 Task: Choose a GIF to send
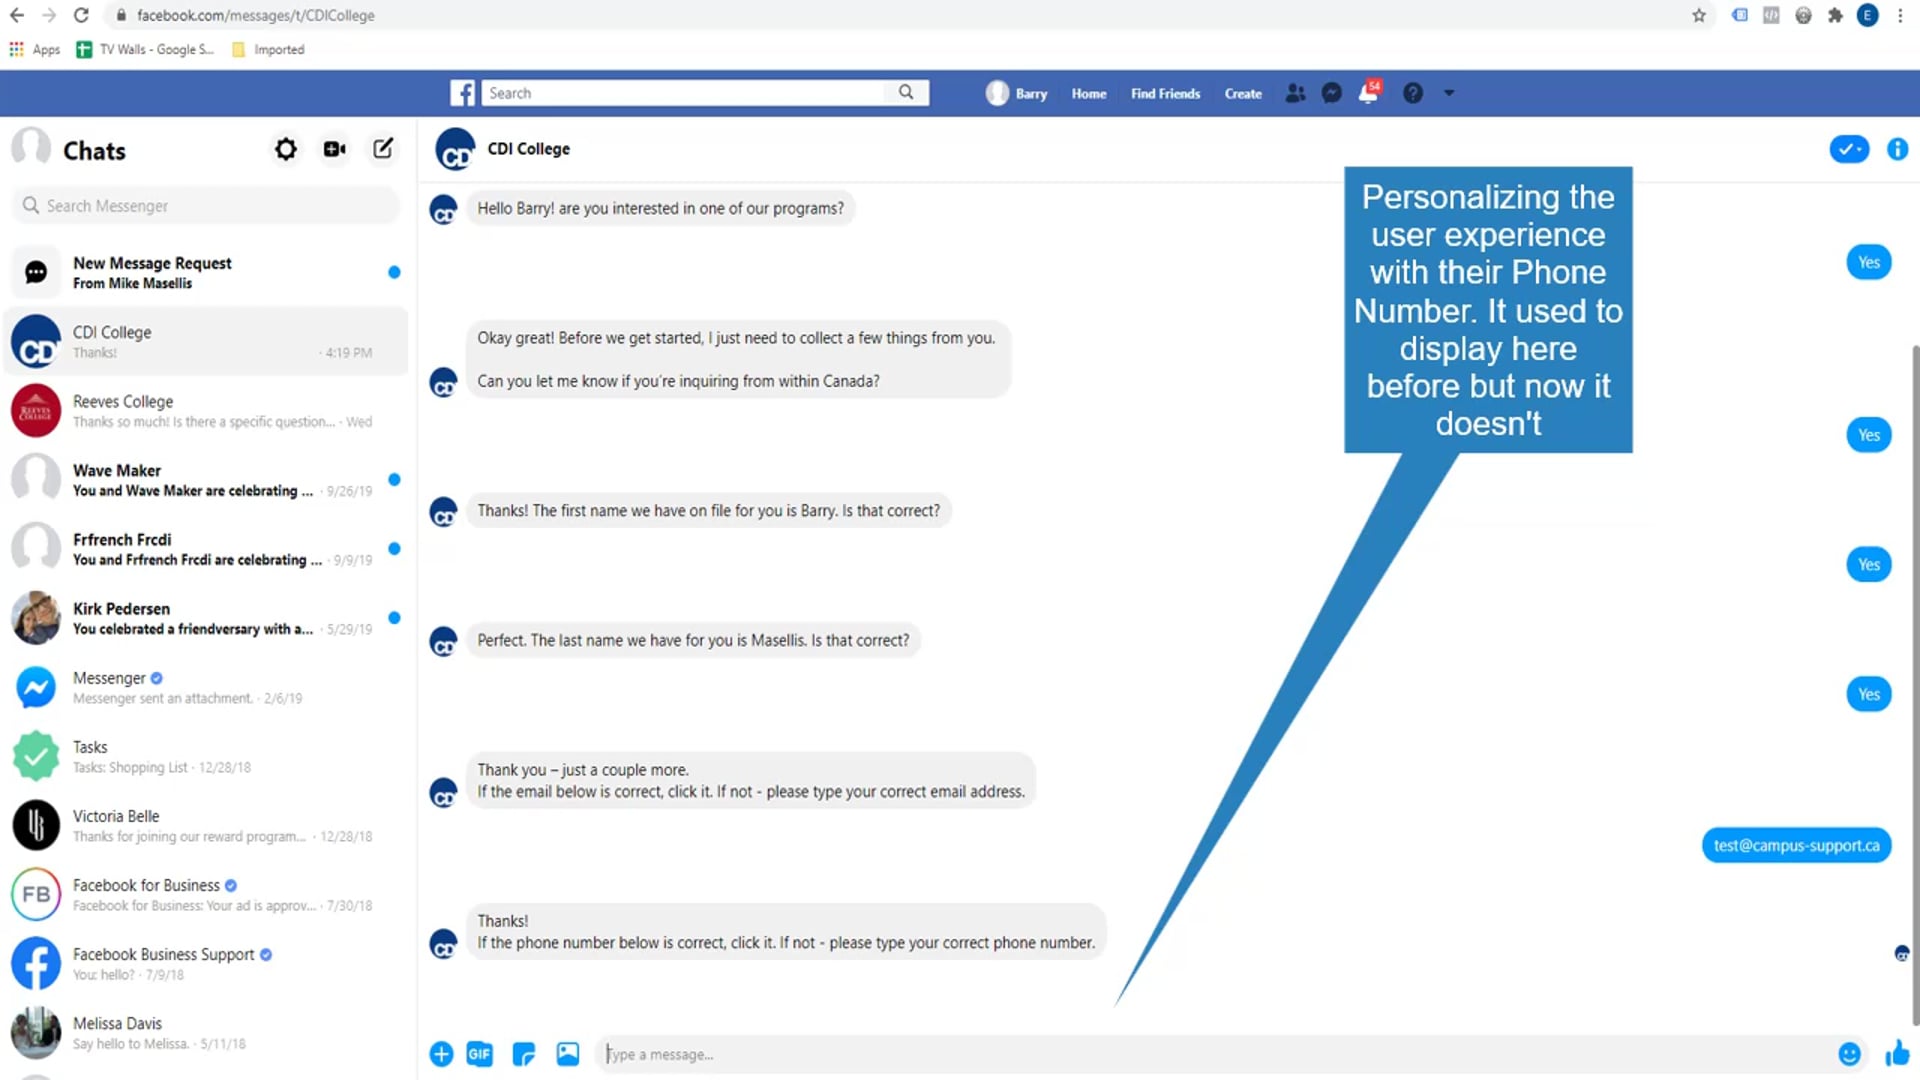[480, 1054]
